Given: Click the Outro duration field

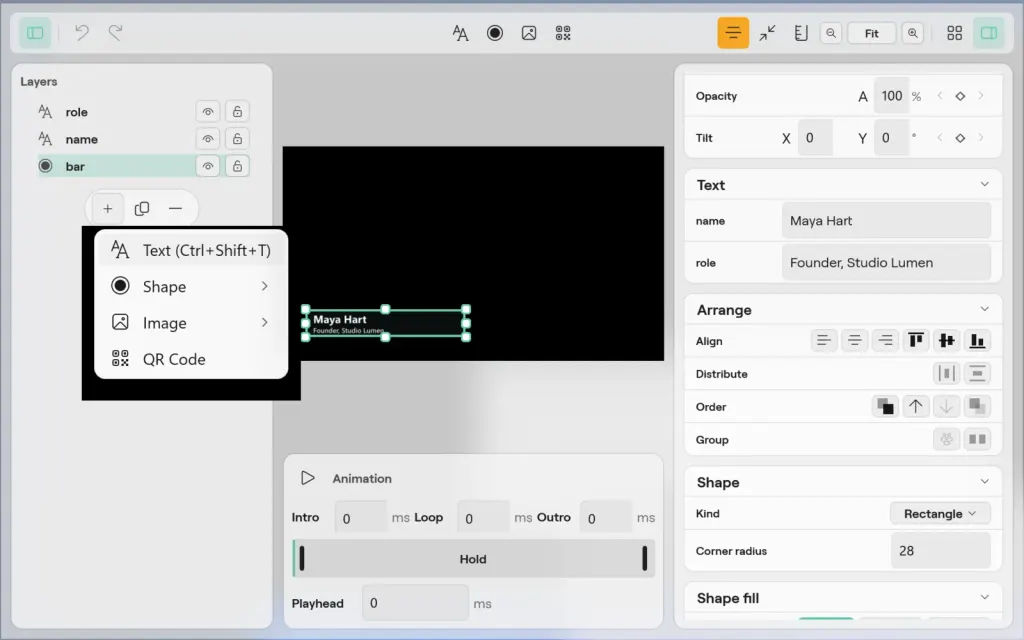Looking at the screenshot, I should click(605, 518).
